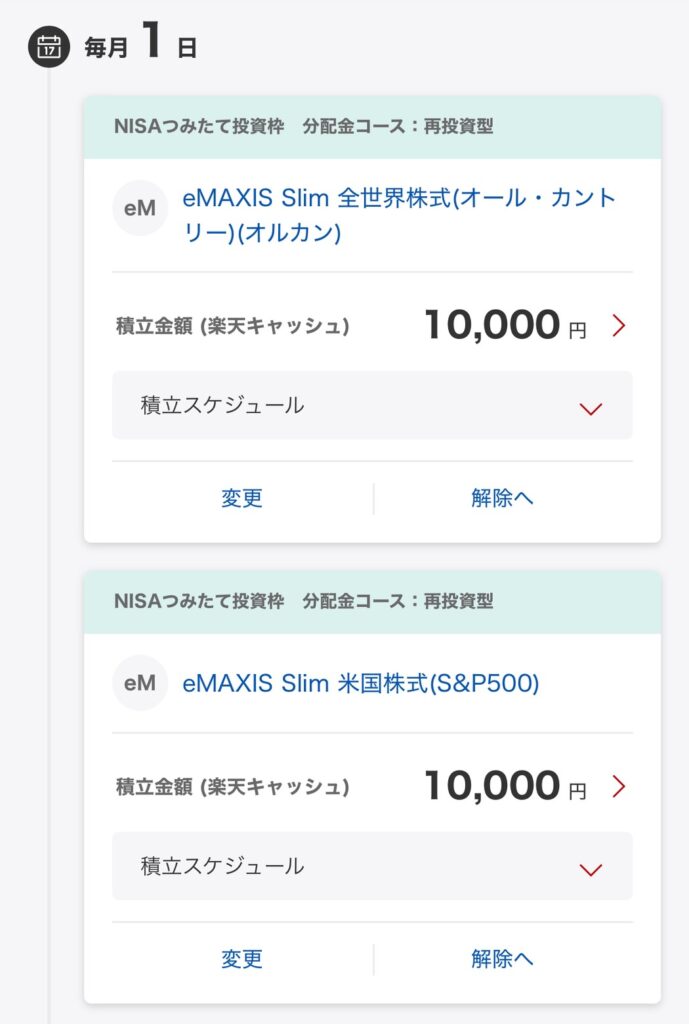Screen dimensions: 689x1024
Task: Expand red down chevron in All Country schedule
Action: [591, 408]
